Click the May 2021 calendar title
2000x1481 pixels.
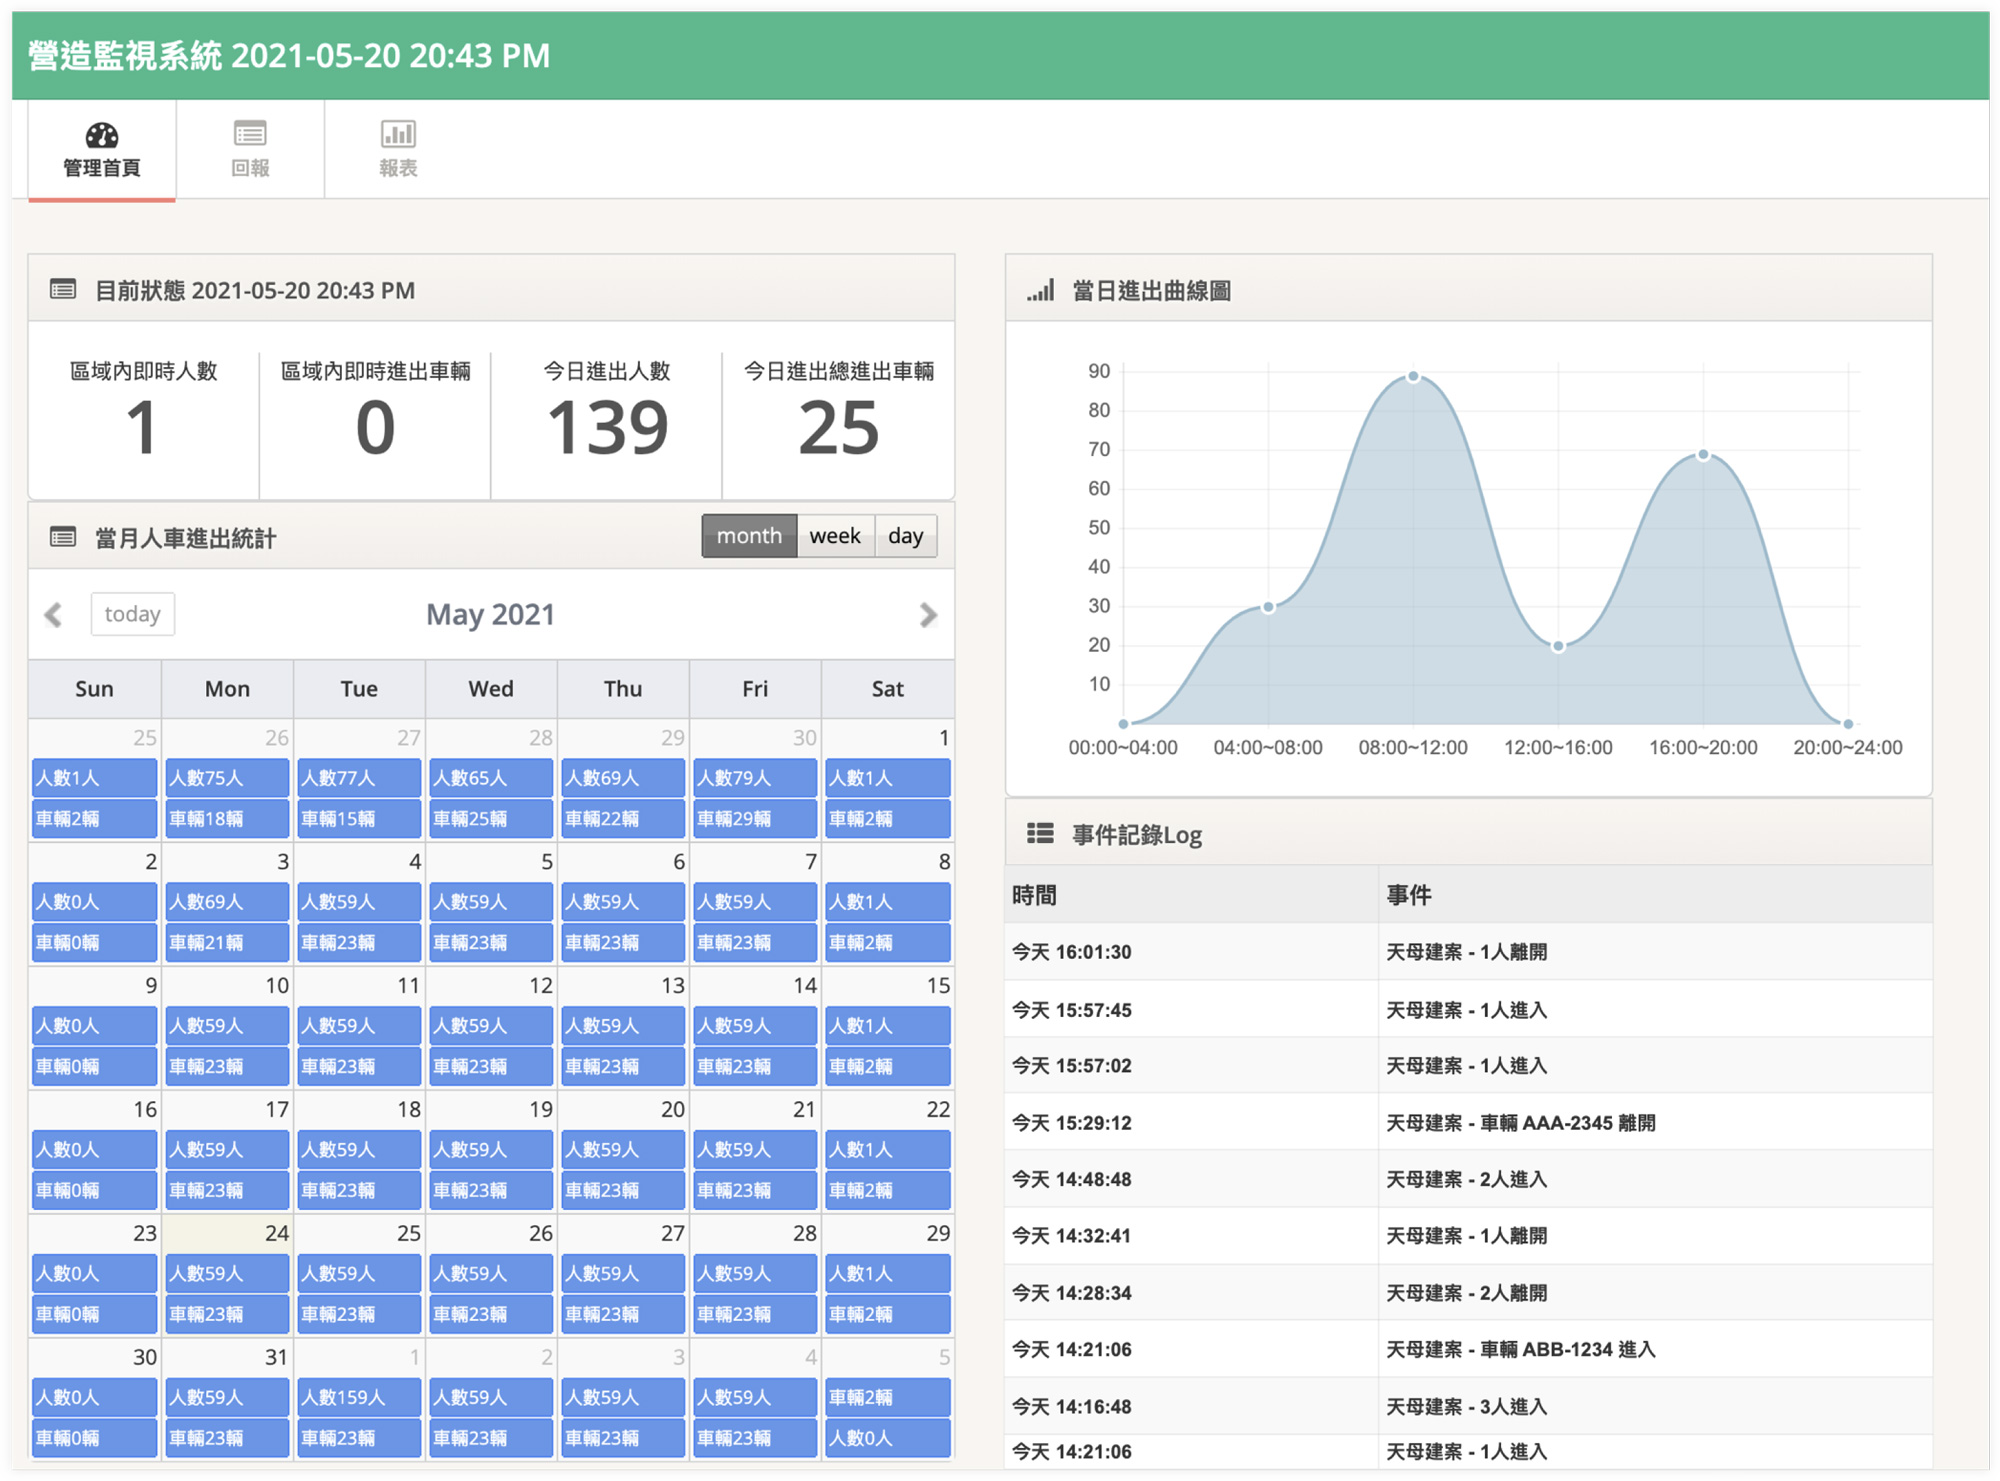pos(490,614)
